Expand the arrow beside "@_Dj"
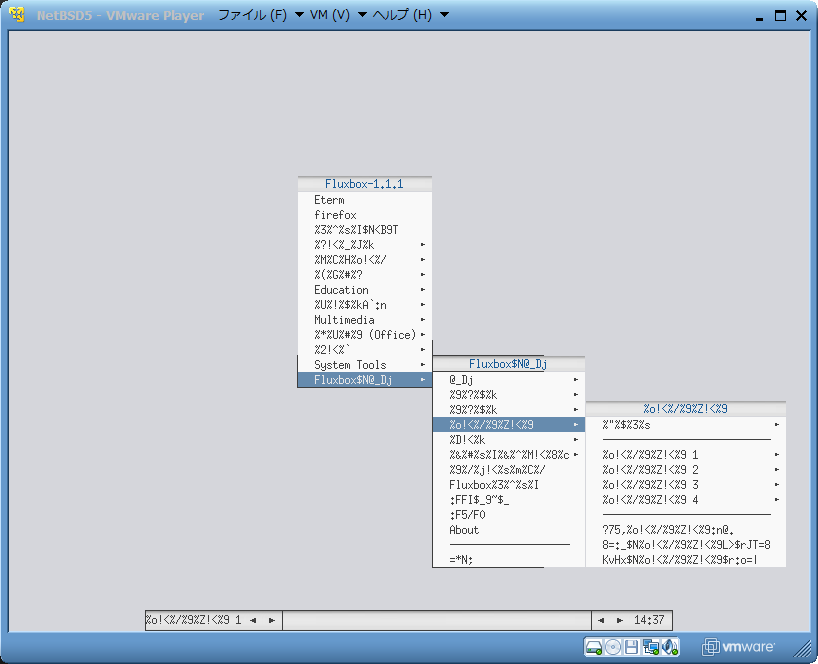This screenshot has width=818, height=664. 576,380
